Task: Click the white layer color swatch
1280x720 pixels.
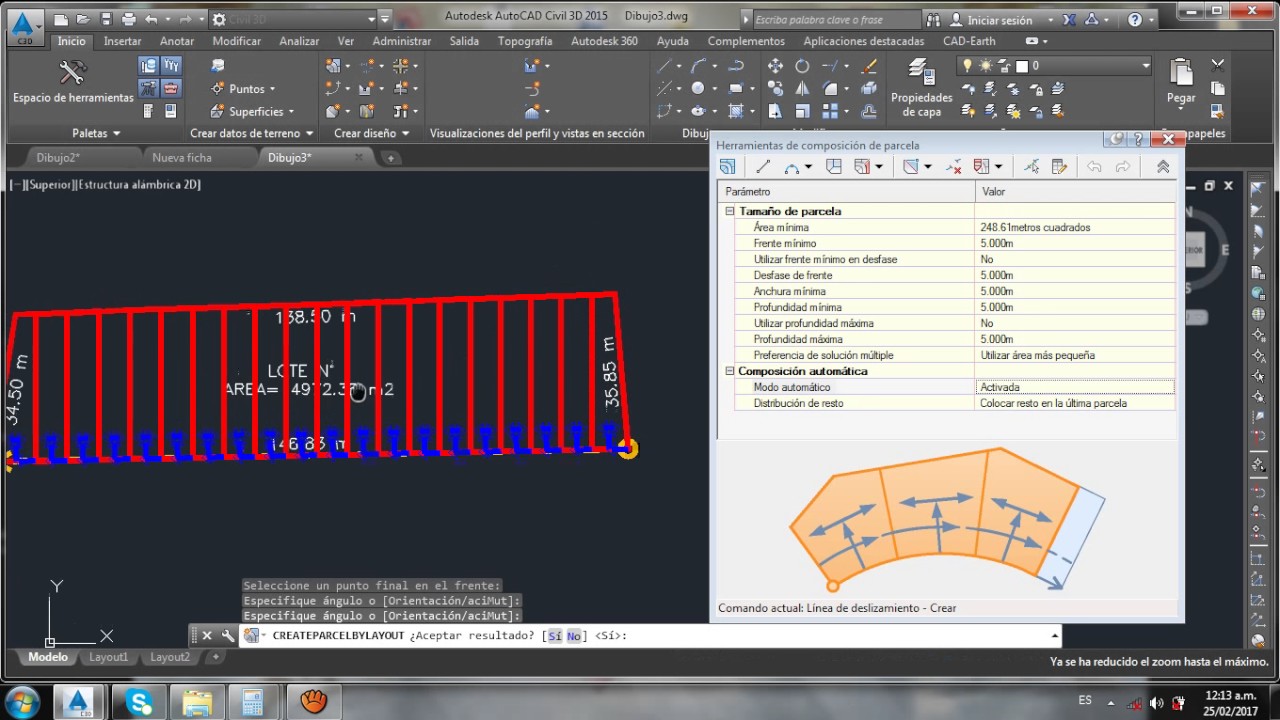Action: (x=1022, y=66)
